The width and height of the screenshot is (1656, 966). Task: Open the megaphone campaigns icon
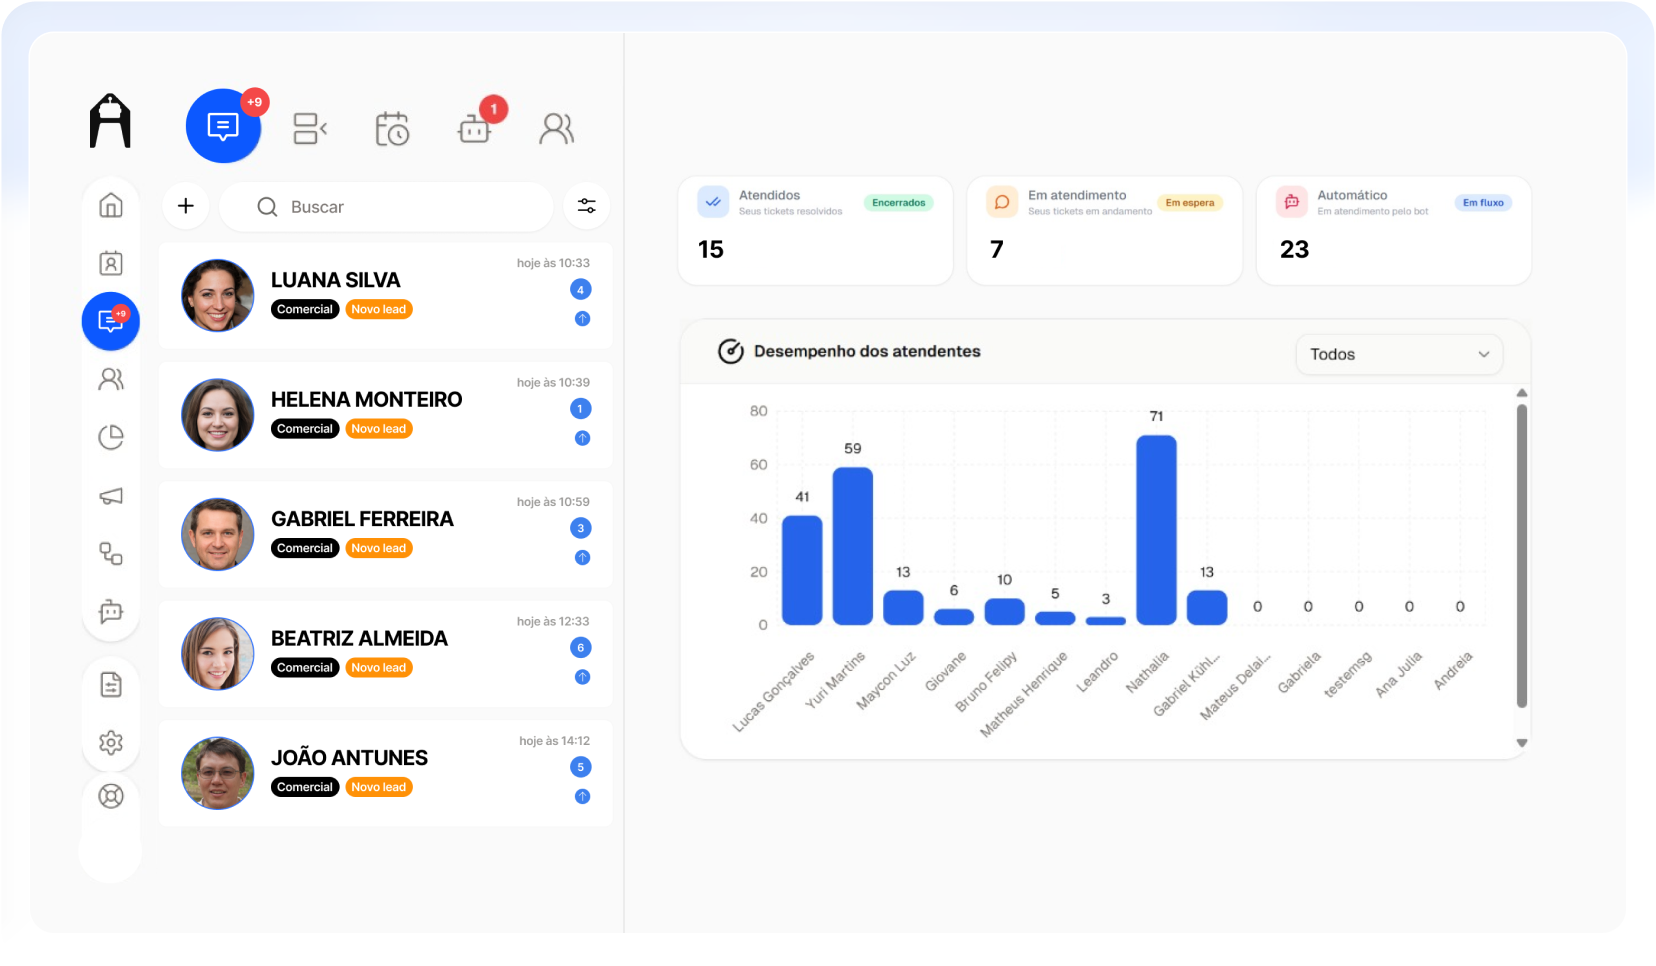pyautogui.click(x=111, y=496)
